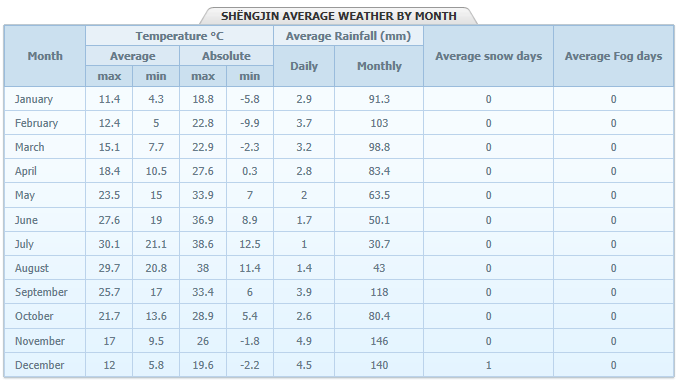This screenshot has height=382, width=679.
Task: Click the December row label
Action: coord(39,365)
